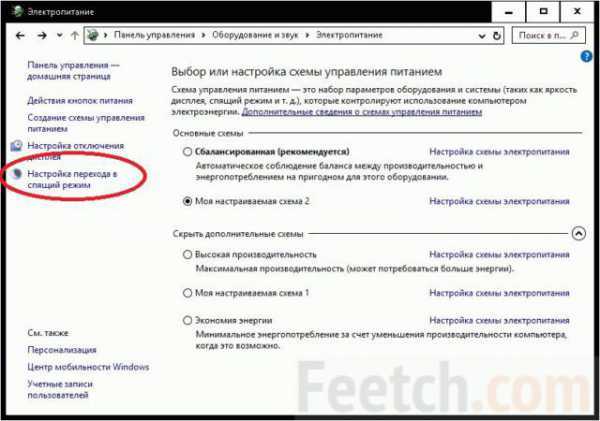Collapse the additional power plans section
Screen dimensions: 600x421
pos(579,233)
